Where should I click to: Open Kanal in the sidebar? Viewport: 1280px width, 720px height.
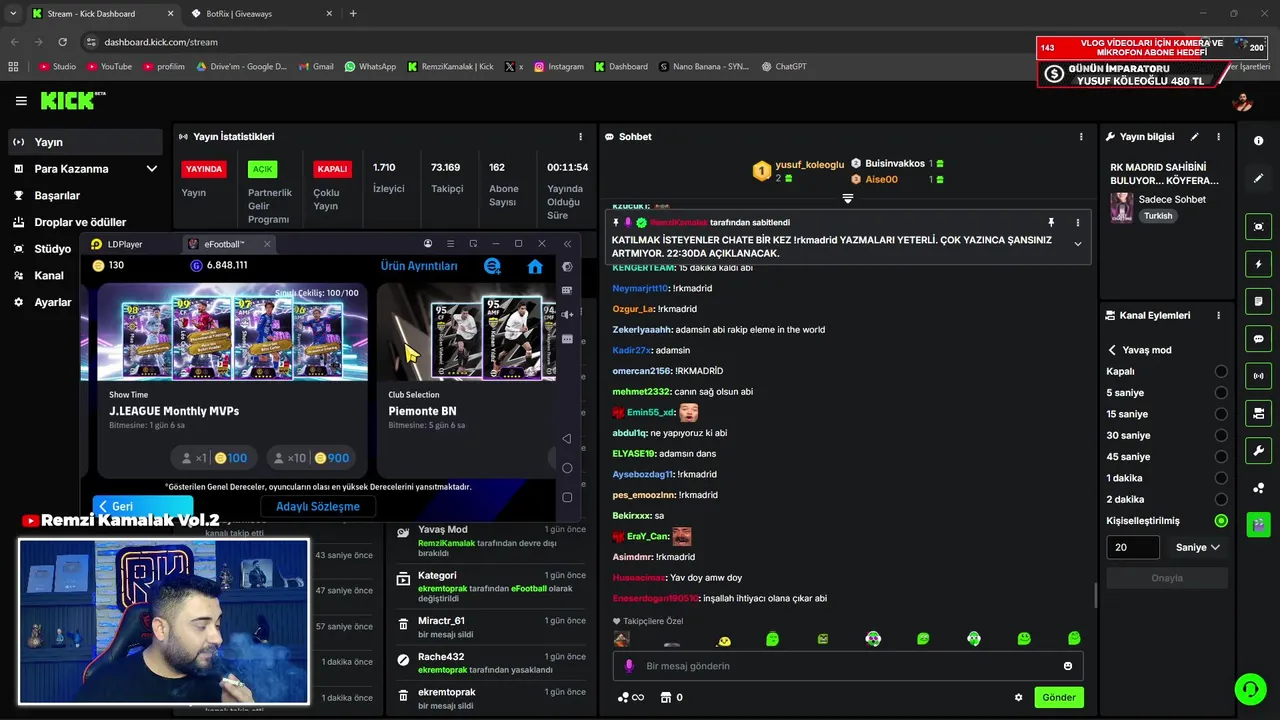click(48, 275)
